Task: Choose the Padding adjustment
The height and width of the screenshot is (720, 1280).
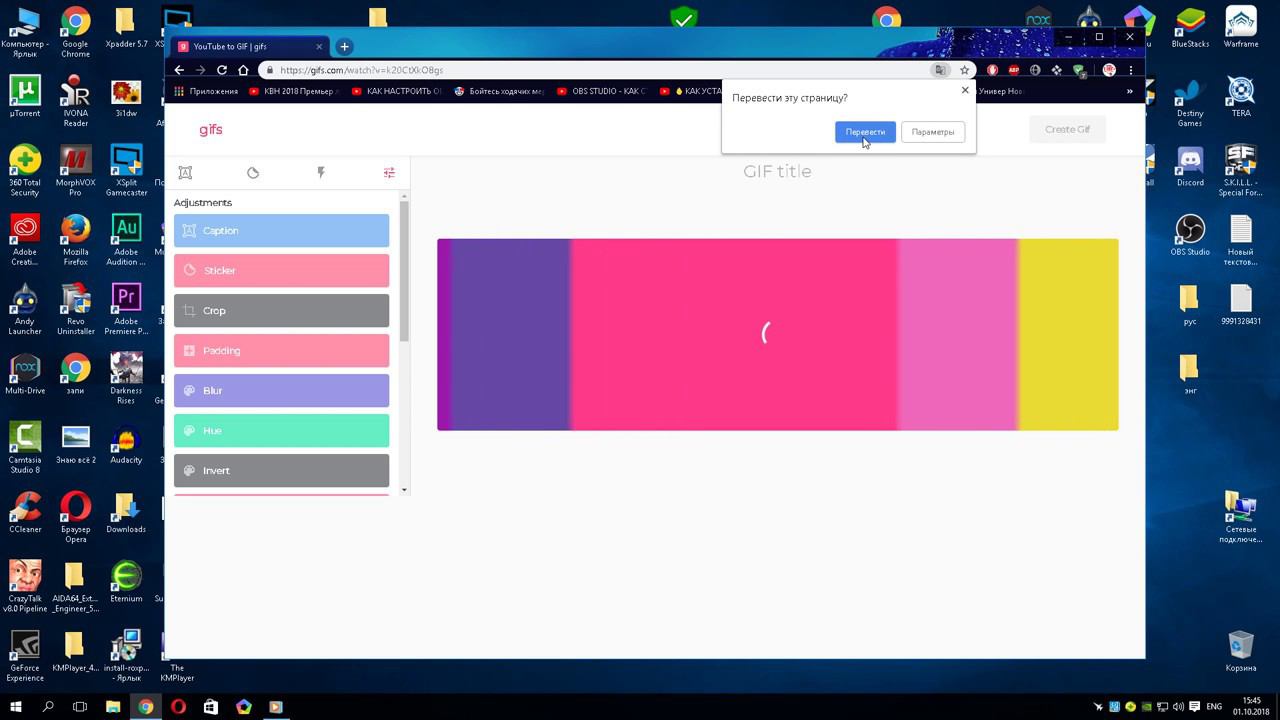Action: tap(281, 350)
